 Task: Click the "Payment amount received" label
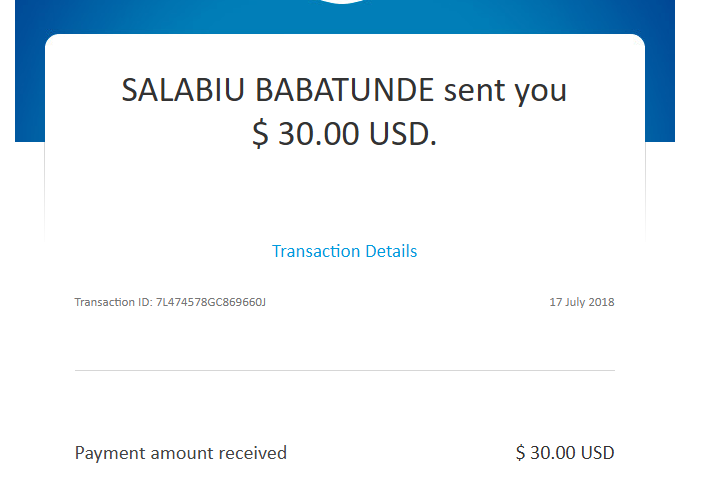tap(180, 453)
